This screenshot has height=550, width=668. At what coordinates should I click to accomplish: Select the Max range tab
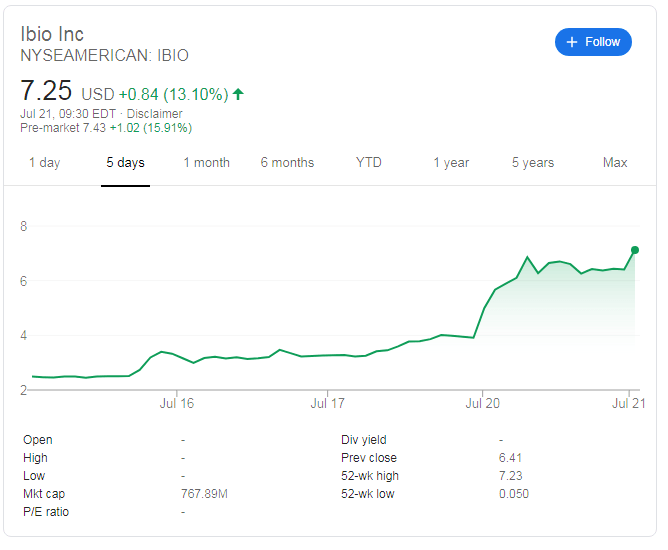(x=615, y=163)
